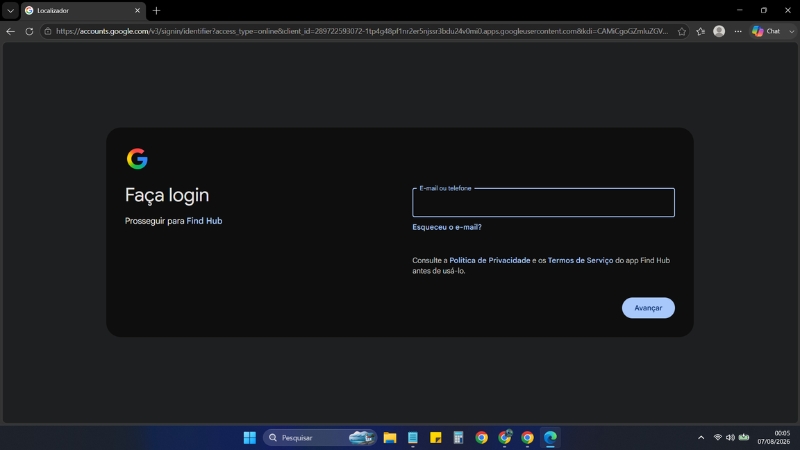Image resolution: width=800 pixels, height=450 pixels.
Task: Go back with the browser back arrow
Action: pos(10,31)
